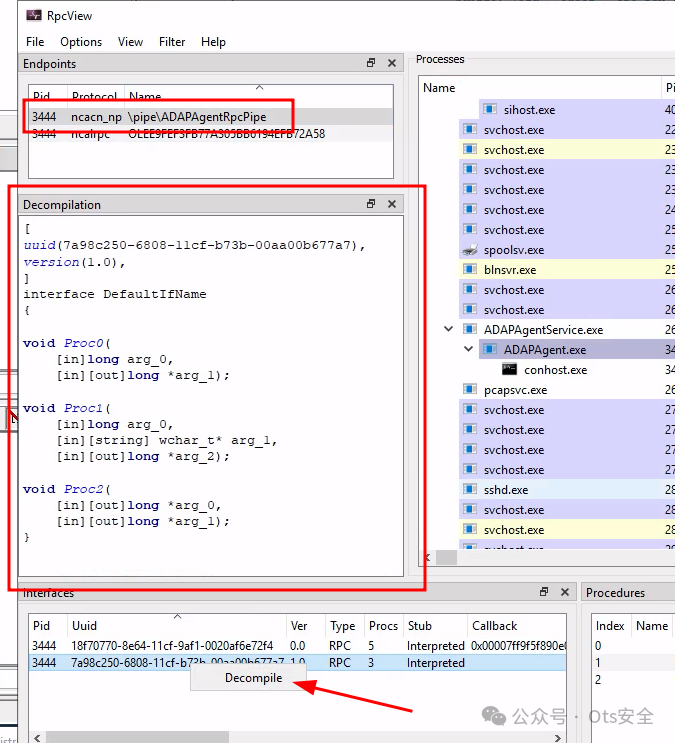Click the interface DefaultIfName line

[x=115, y=294]
